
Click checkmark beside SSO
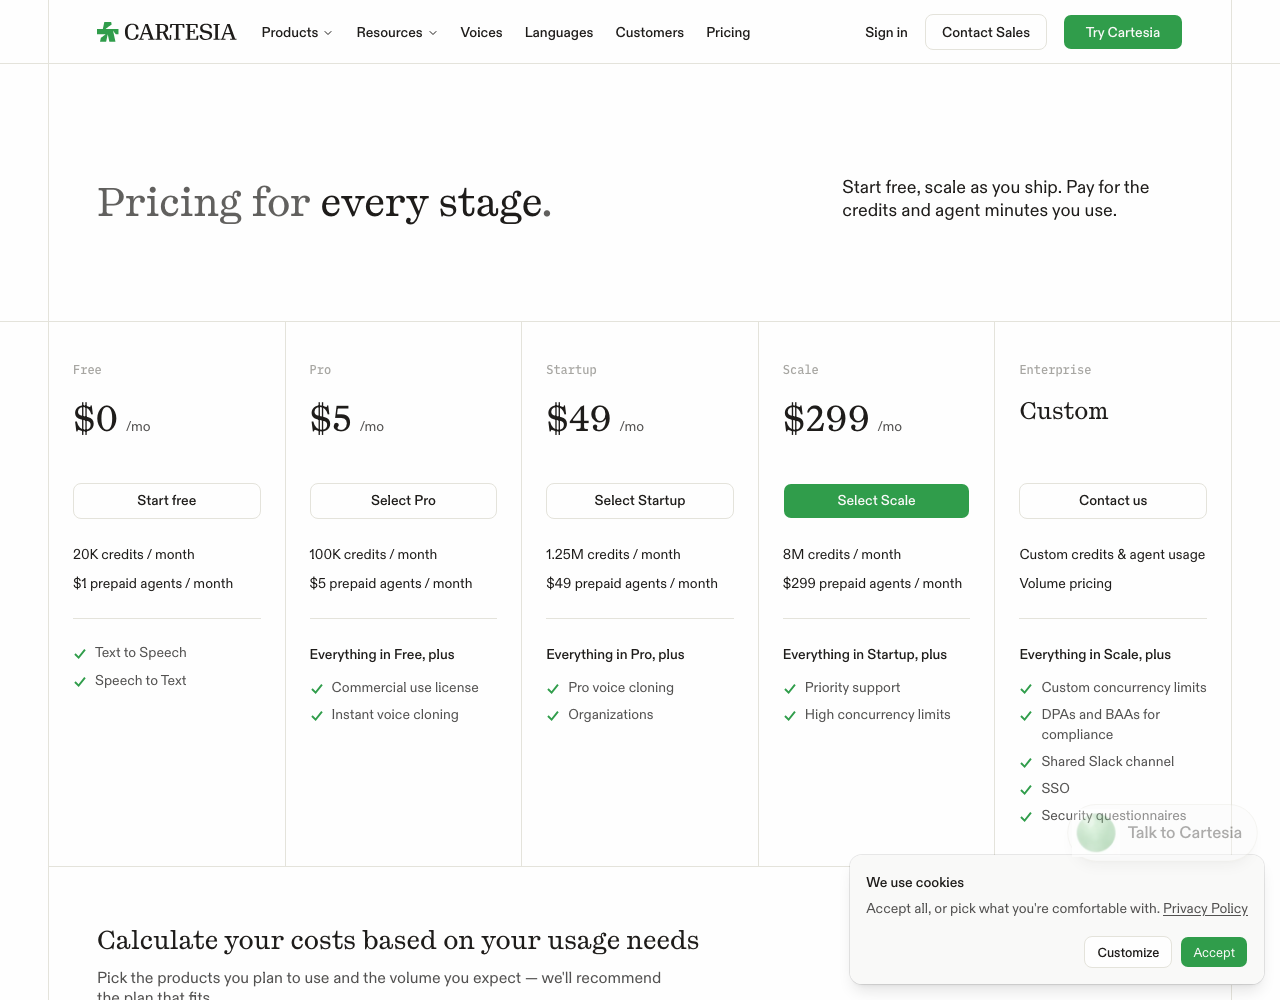coord(1026,790)
